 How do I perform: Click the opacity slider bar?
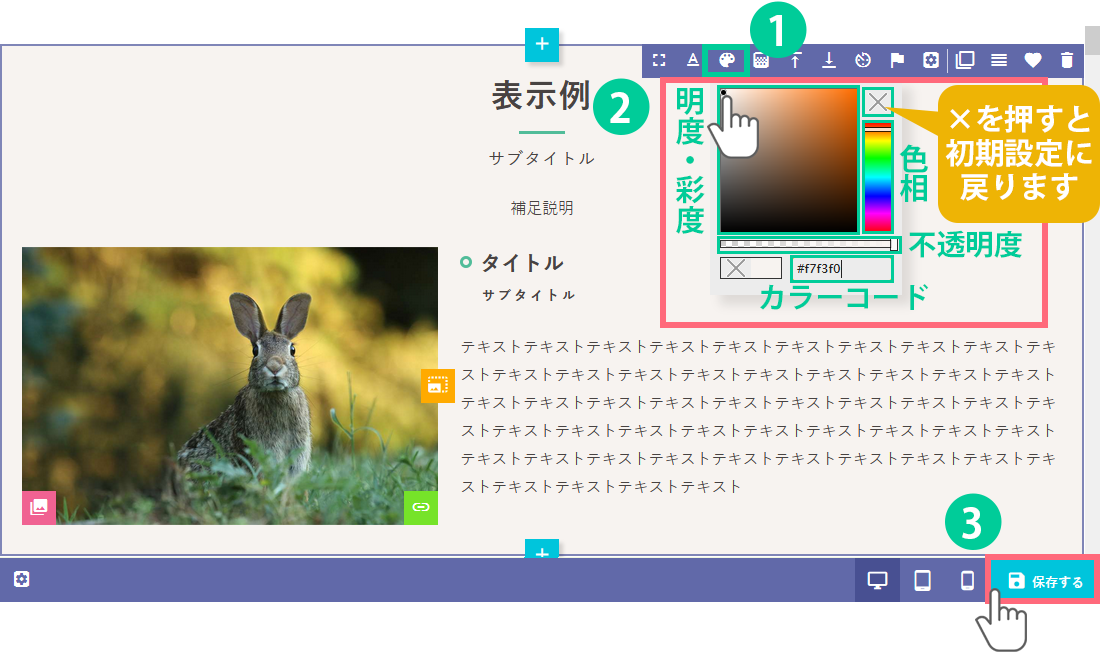tap(806, 244)
